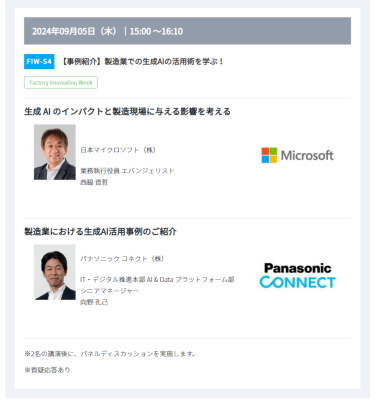Click the session title about 製造業での生成AI
Screen dimensions: 375x402
[x=142, y=62]
